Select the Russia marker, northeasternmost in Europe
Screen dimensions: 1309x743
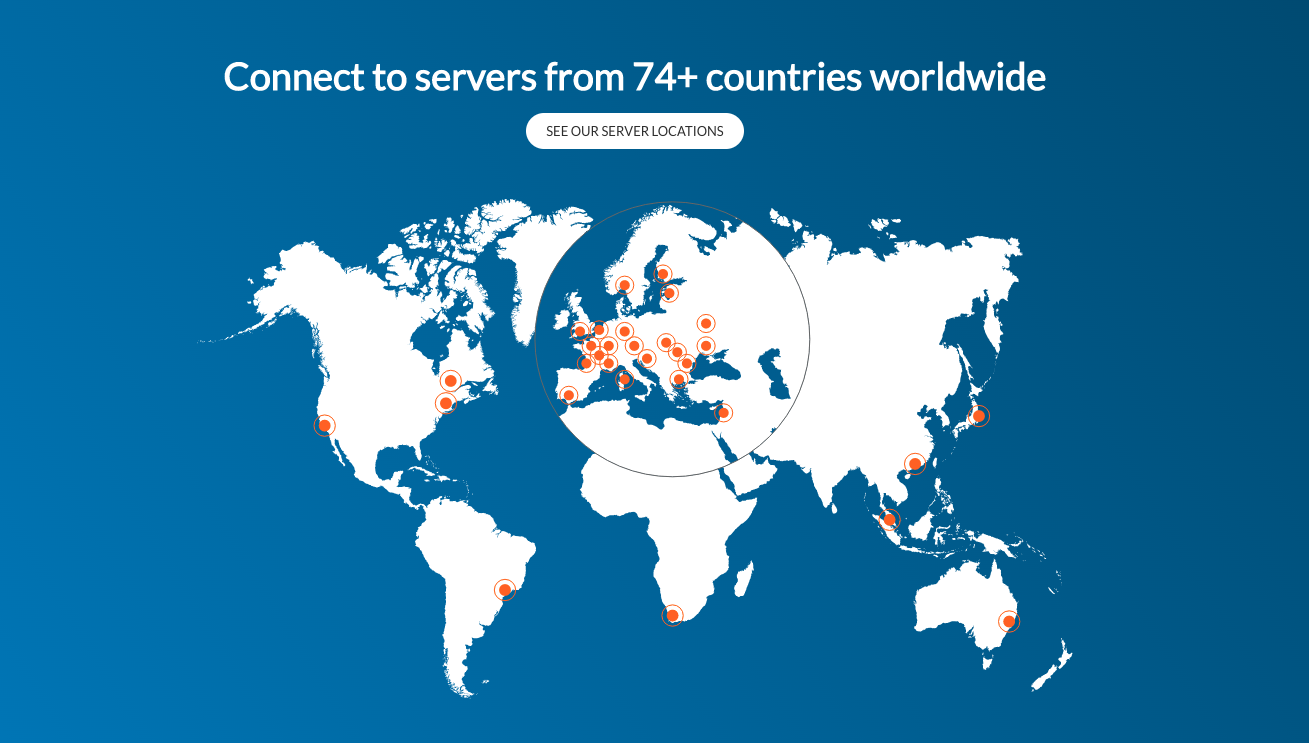pyautogui.click(x=706, y=323)
